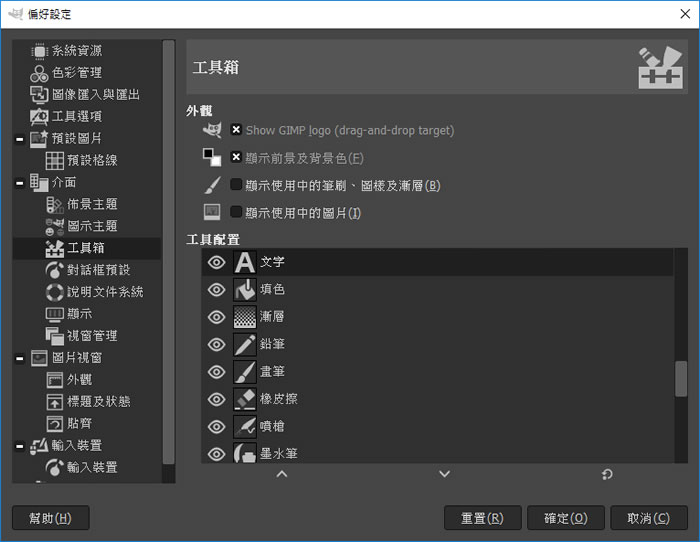Open 顯示 display icon
The height and width of the screenshot is (542, 700).
click(x=55, y=314)
